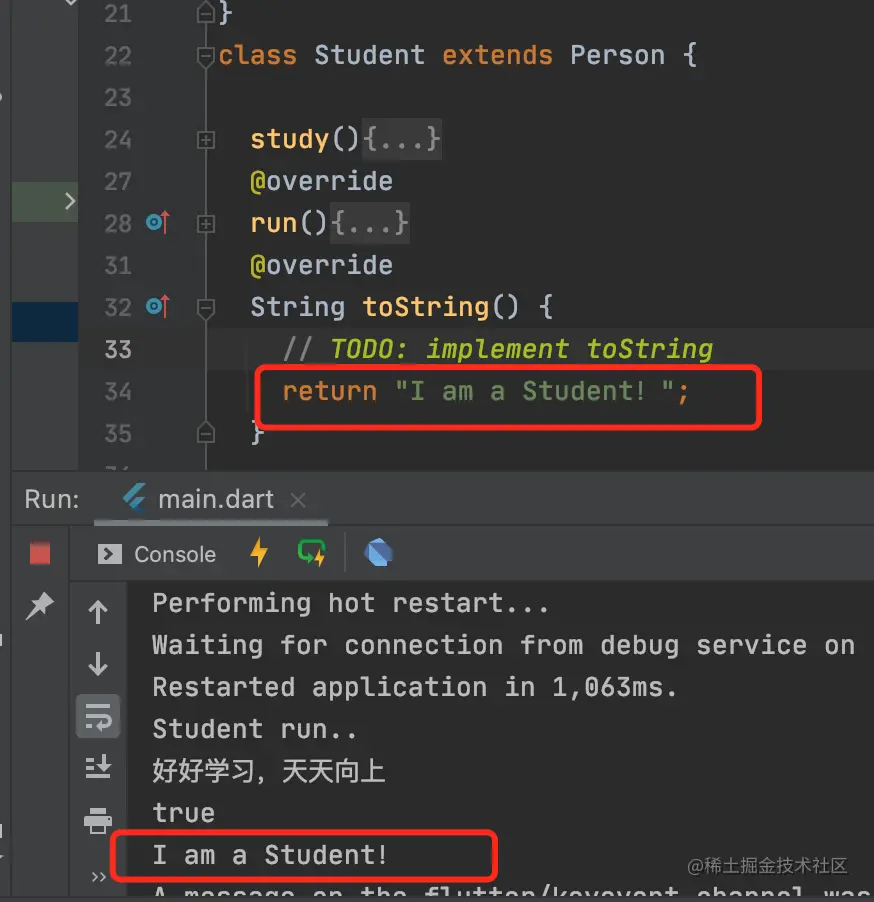Image resolution: width=874 pixels, height=902 pixels.
Task: Click 'true' console output line
Action: (x=184, y=813)
